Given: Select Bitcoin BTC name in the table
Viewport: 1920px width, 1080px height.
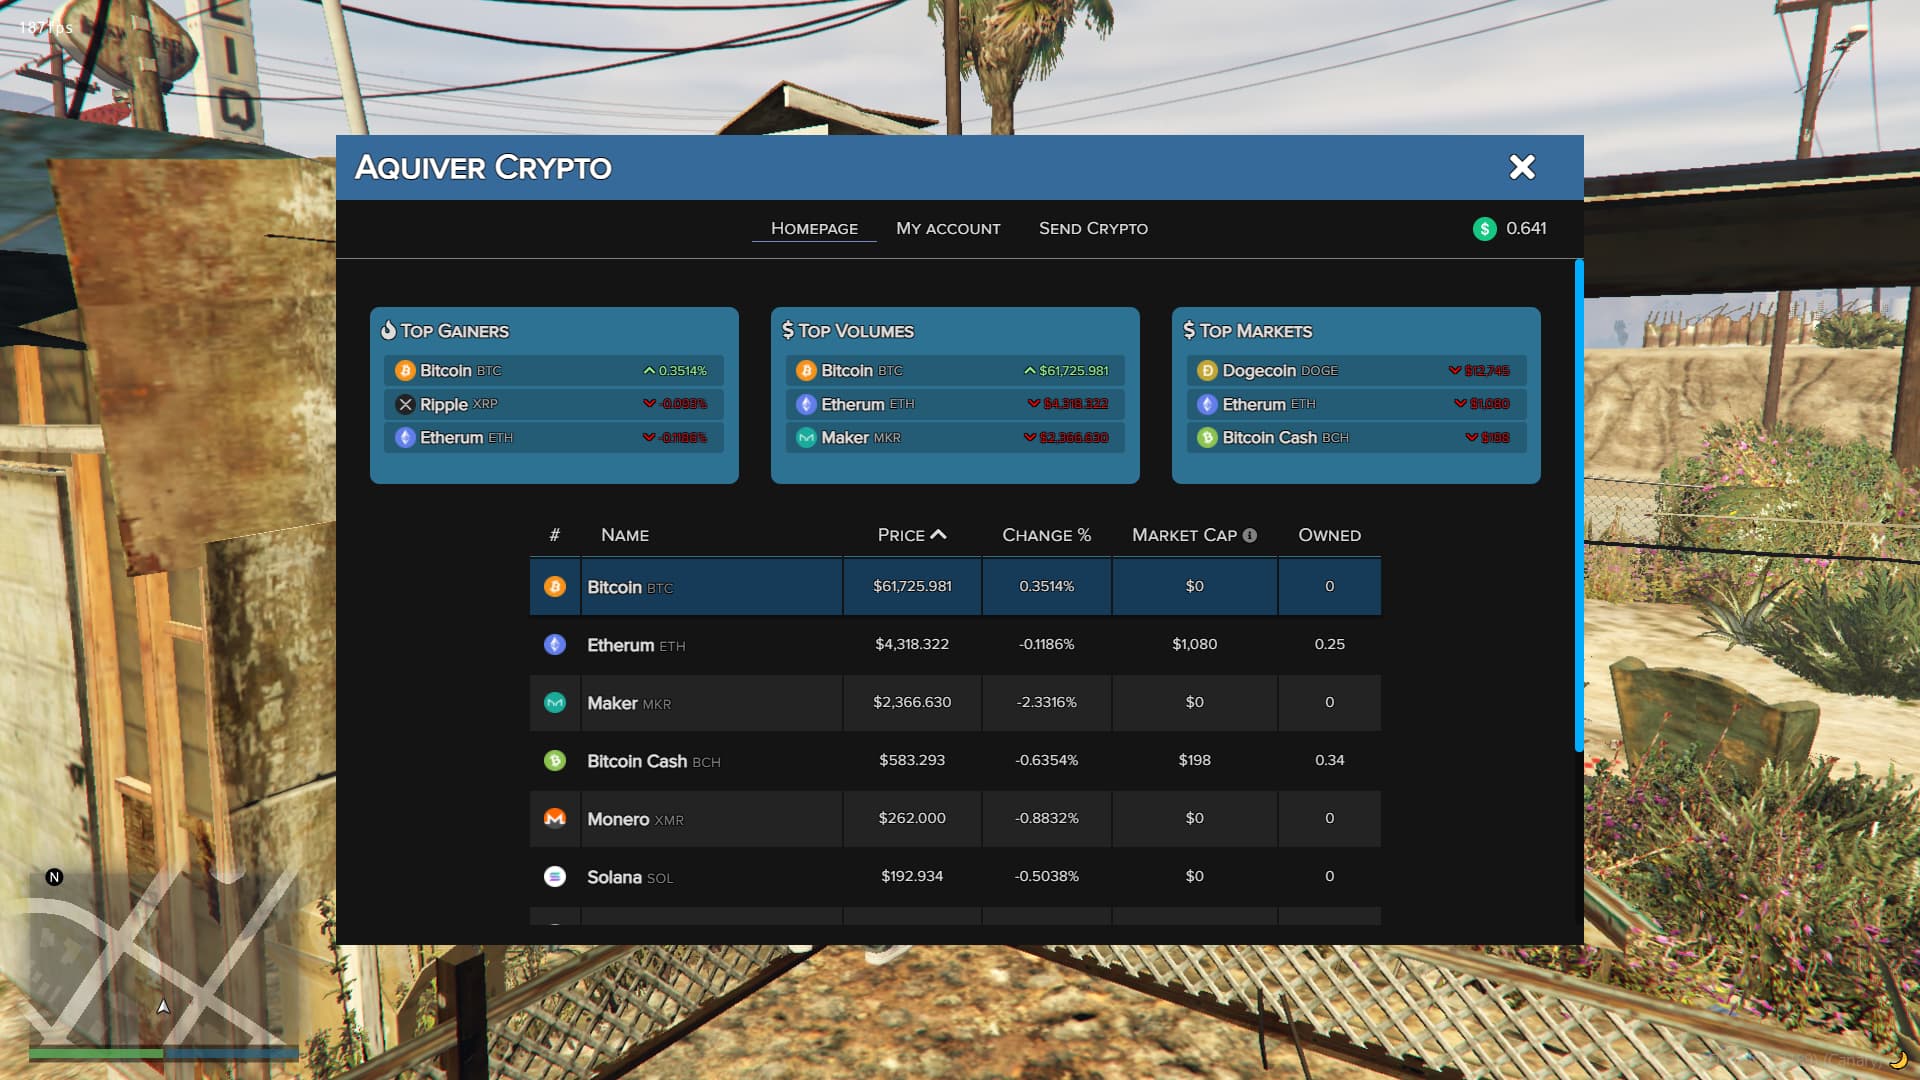Looking at the screenshot, I should tap(630, 587).
